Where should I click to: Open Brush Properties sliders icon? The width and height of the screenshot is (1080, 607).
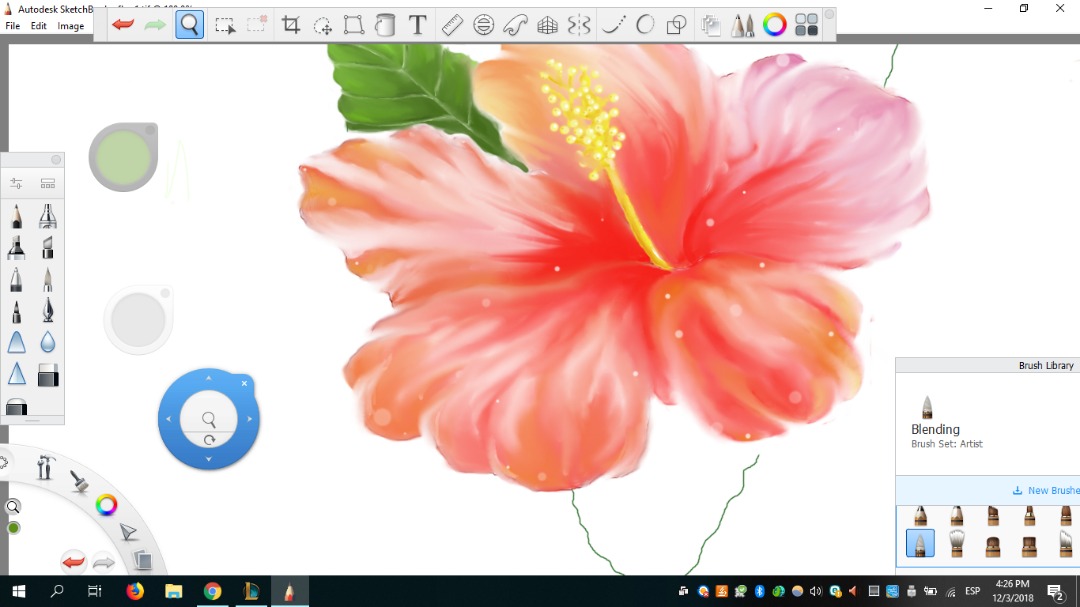pyautogui.click(x=17, y=184)
